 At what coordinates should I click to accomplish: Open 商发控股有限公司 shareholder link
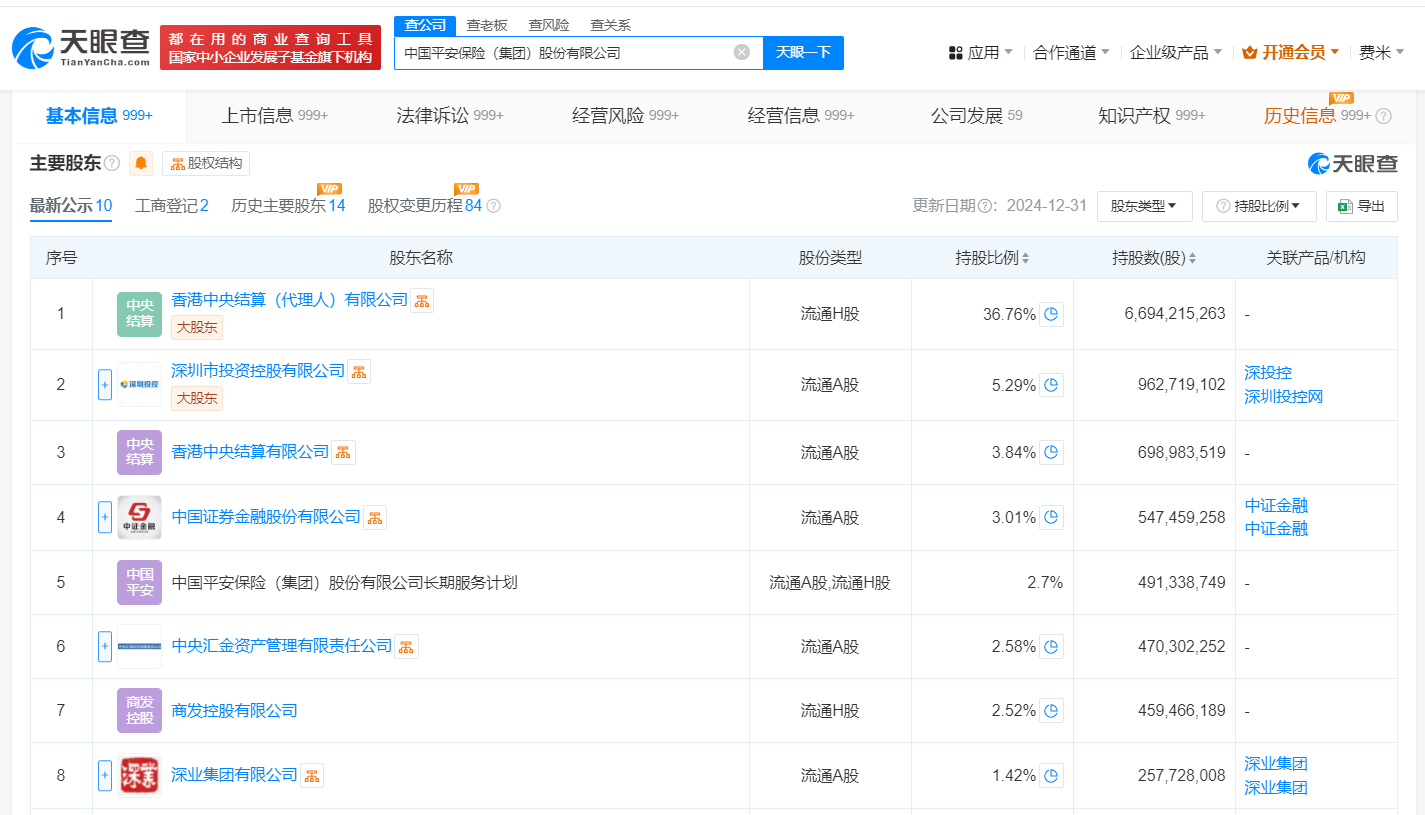click(x=235, y=711)
